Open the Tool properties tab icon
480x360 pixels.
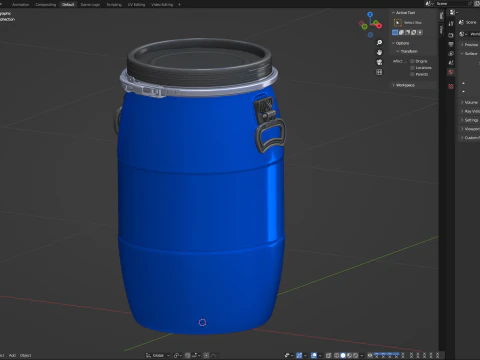click(451, 24)
